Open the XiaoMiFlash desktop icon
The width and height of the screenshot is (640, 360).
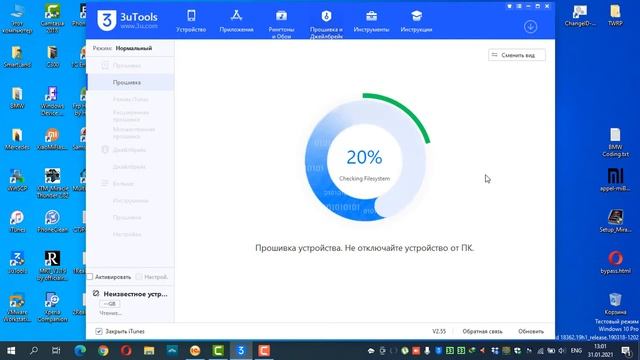point(52,139)
